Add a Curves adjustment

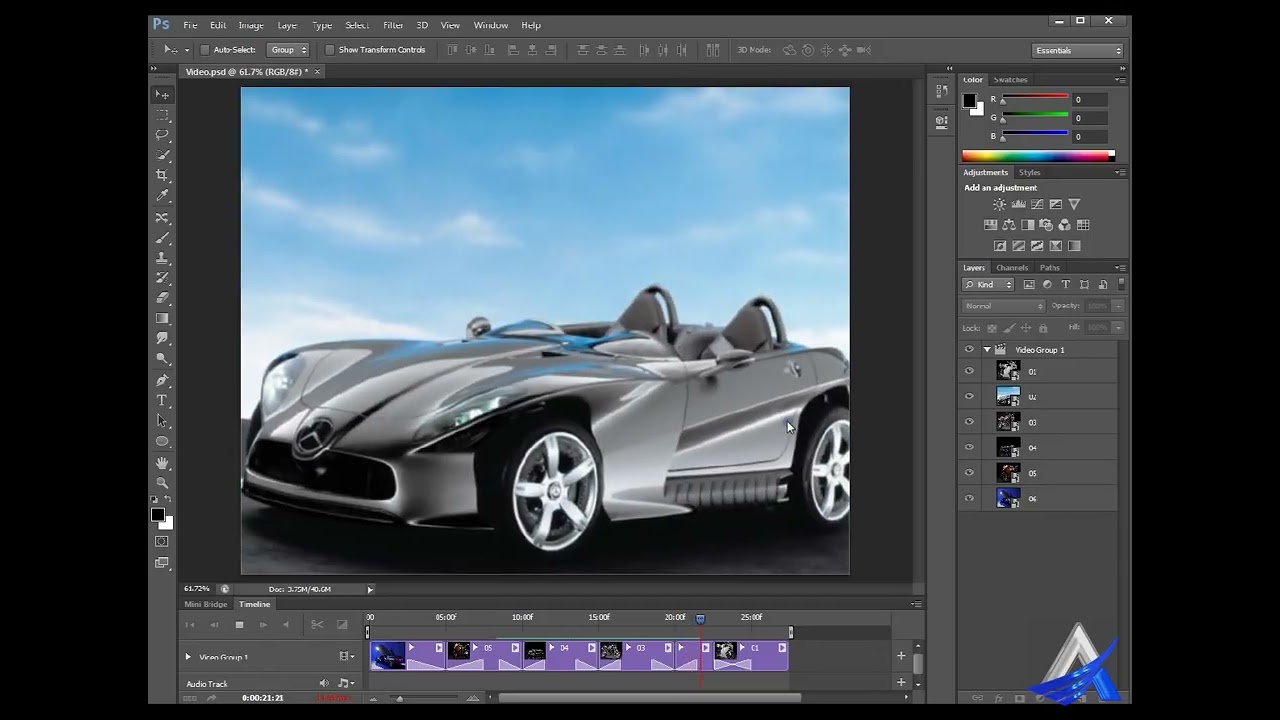pos(1037,204)
